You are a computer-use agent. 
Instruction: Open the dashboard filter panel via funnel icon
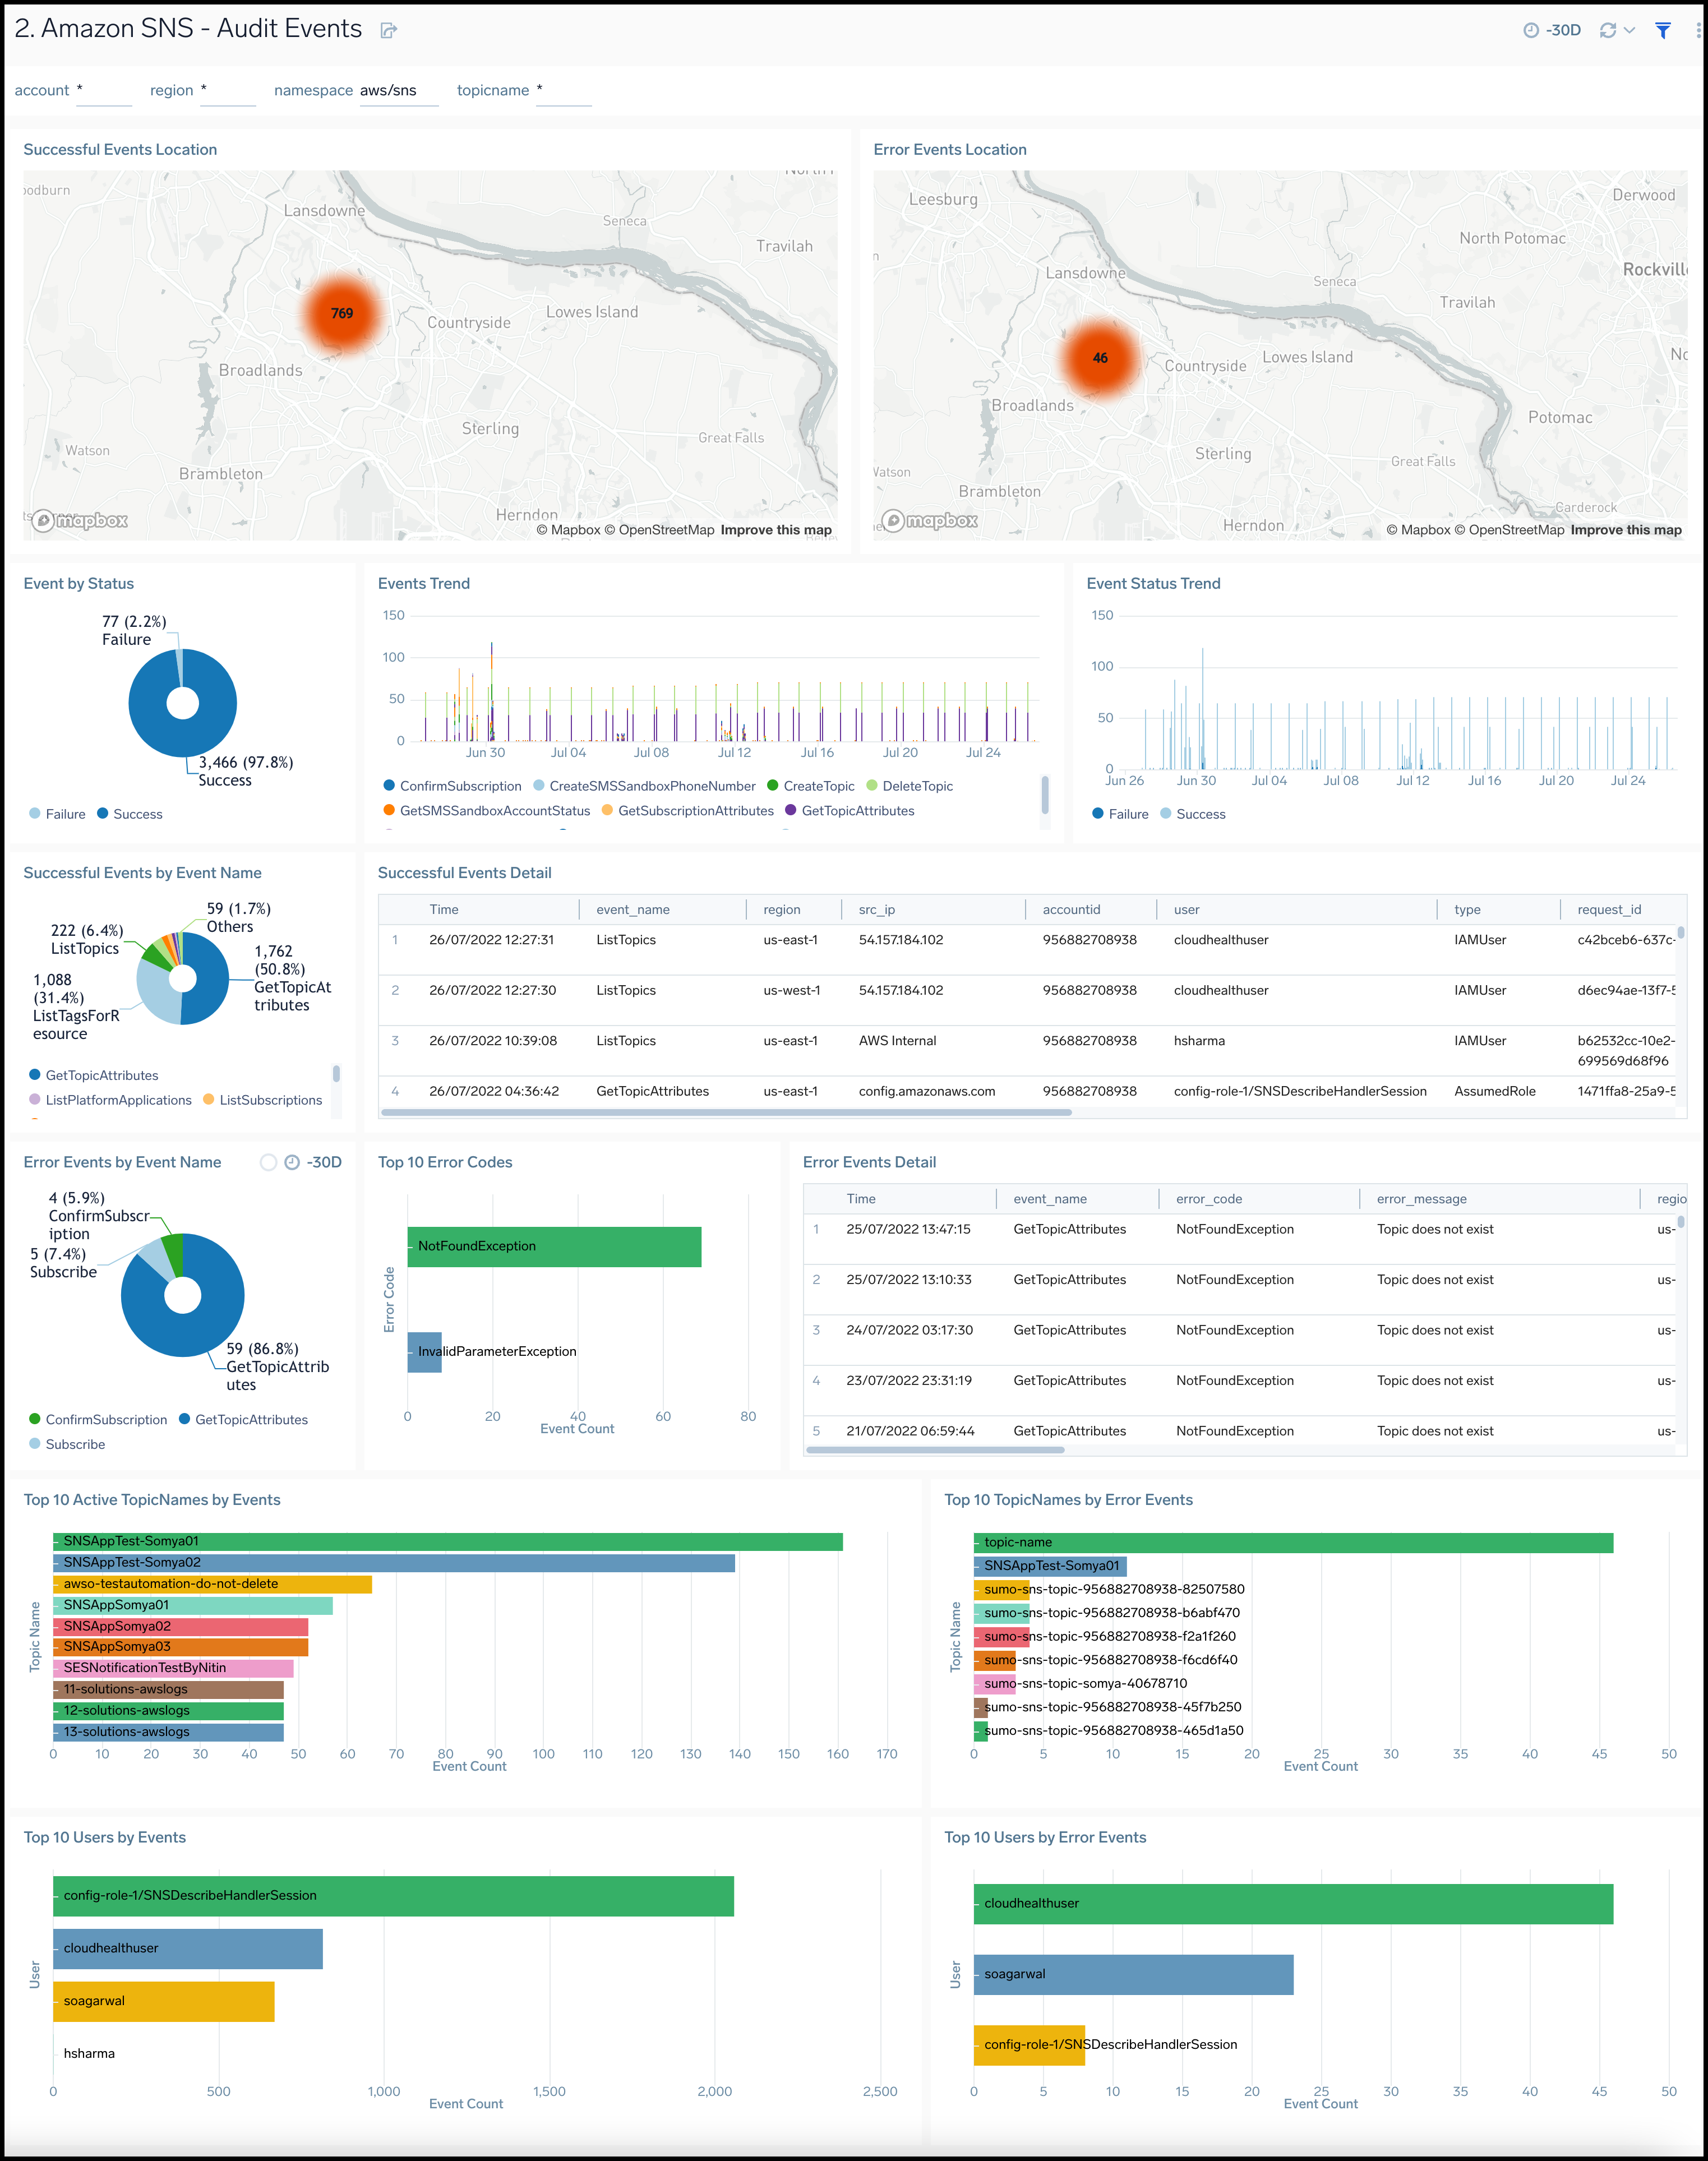tap(1663, 30)
